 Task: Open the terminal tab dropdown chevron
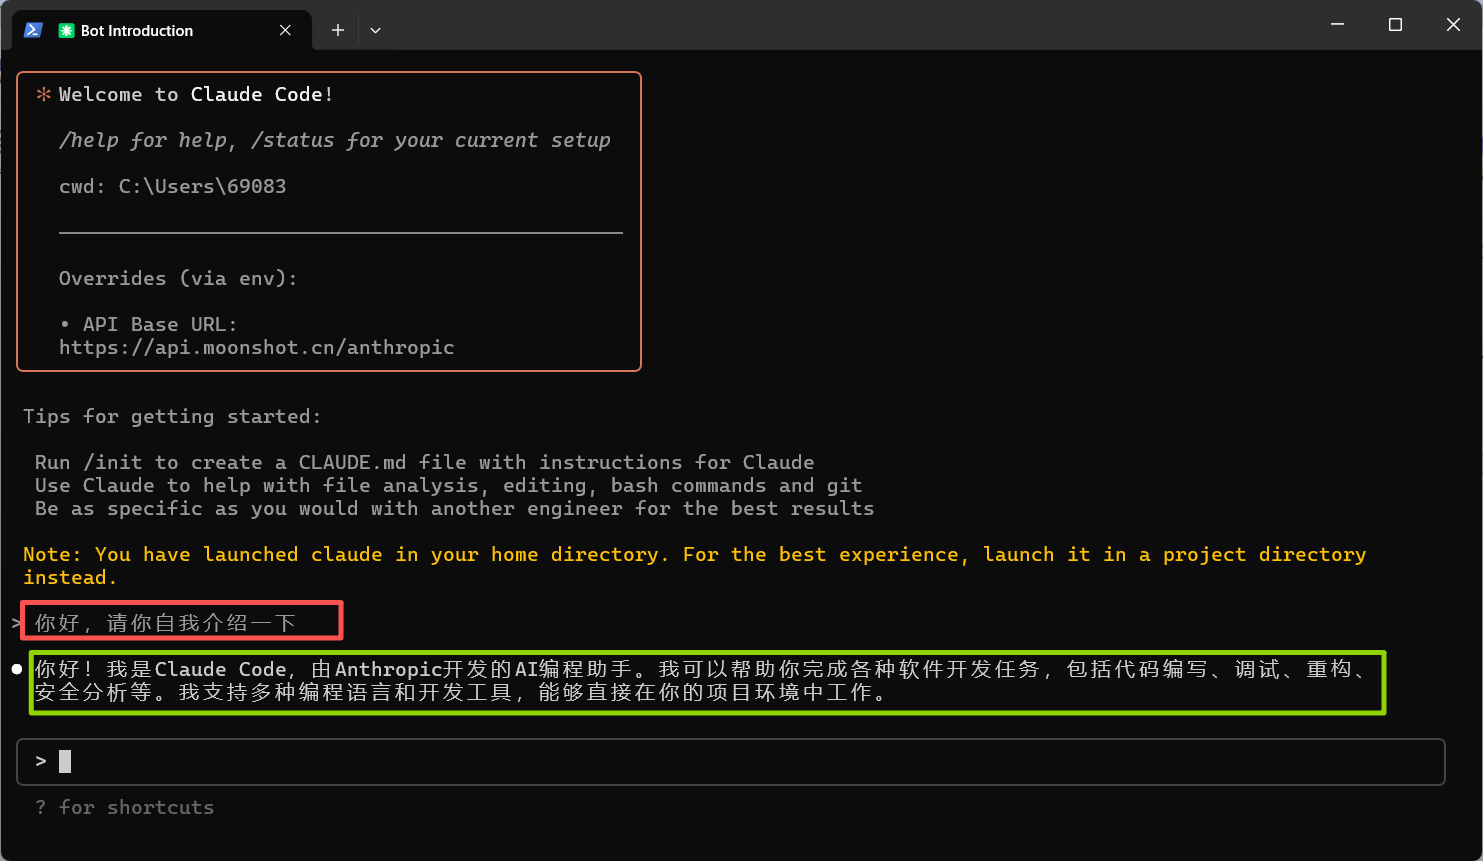tap(376, 30)
